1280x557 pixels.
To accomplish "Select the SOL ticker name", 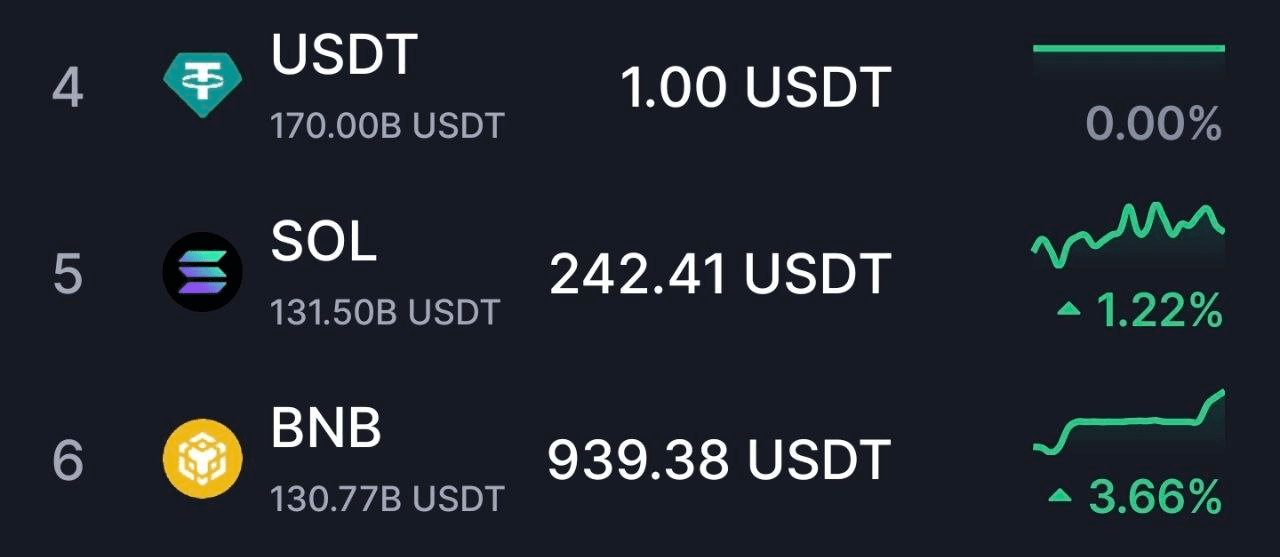I will point(324,241).
